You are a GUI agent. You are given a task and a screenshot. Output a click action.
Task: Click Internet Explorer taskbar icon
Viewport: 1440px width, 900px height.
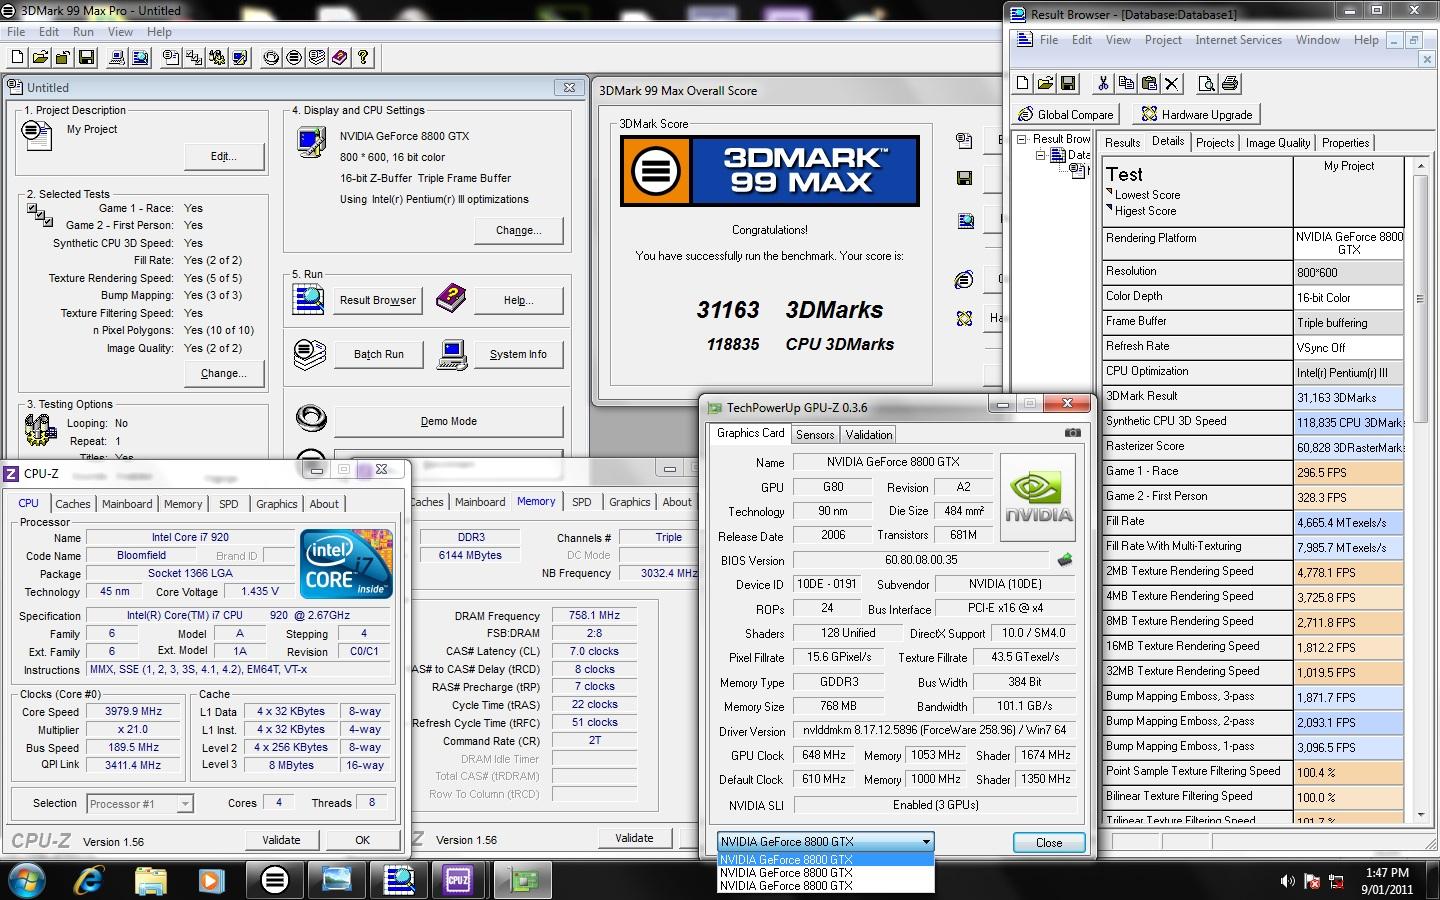pyautogui.click(x=90, y=880)
